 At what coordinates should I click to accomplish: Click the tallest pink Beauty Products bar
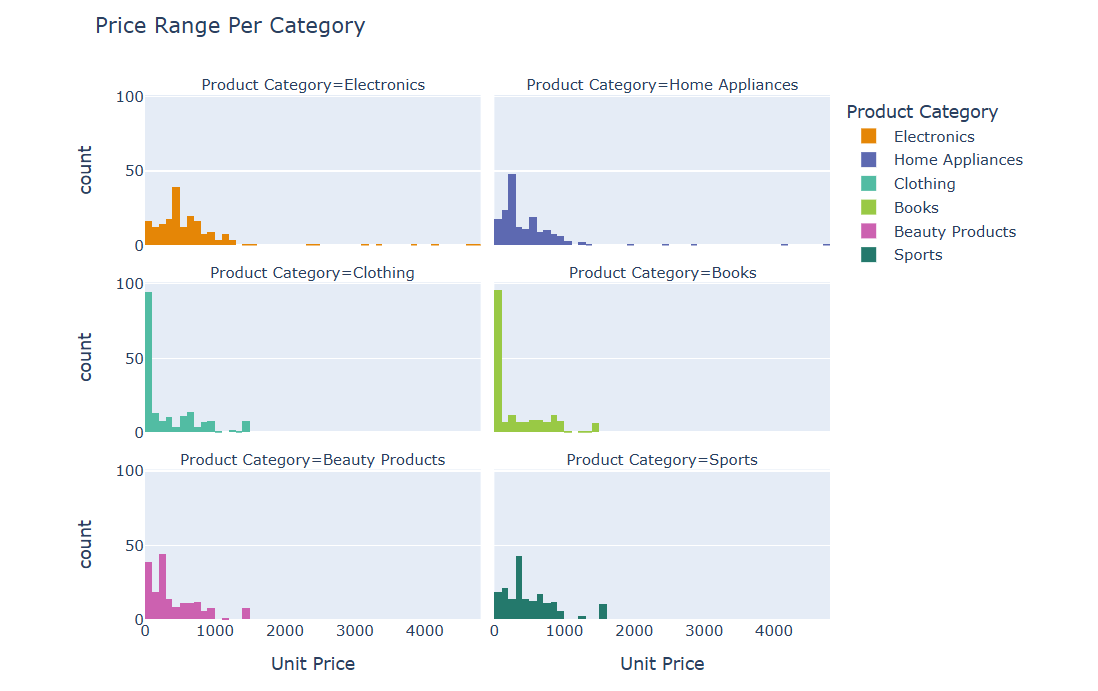tap(162, 587)
